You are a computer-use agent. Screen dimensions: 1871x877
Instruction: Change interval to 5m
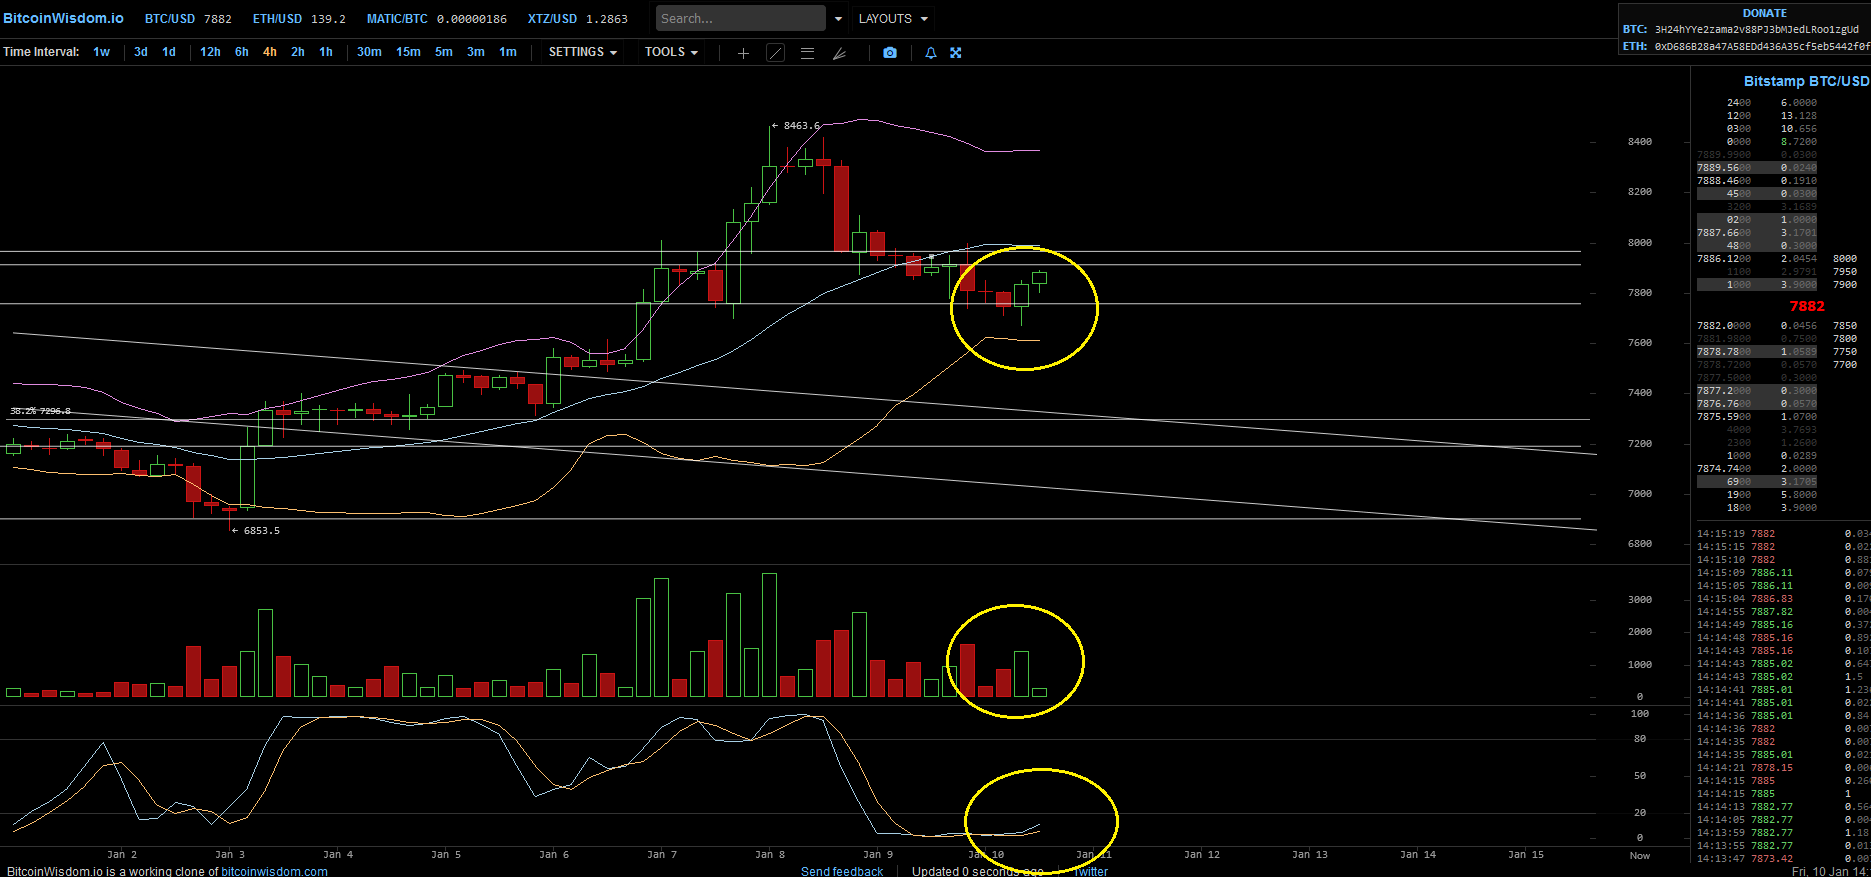point(444,52)
